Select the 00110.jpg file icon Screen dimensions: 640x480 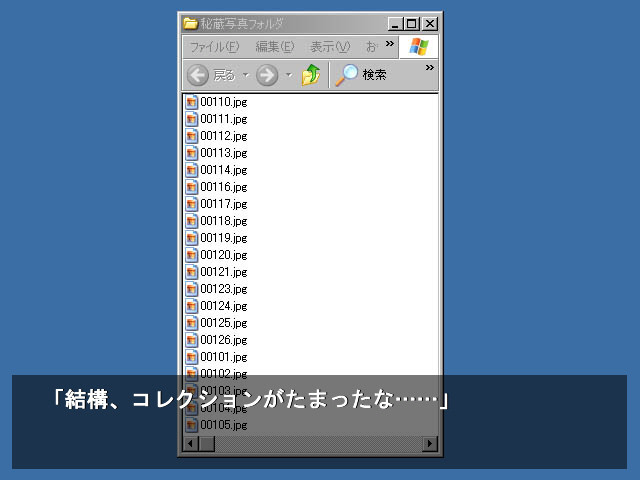(x=191, y=102)
